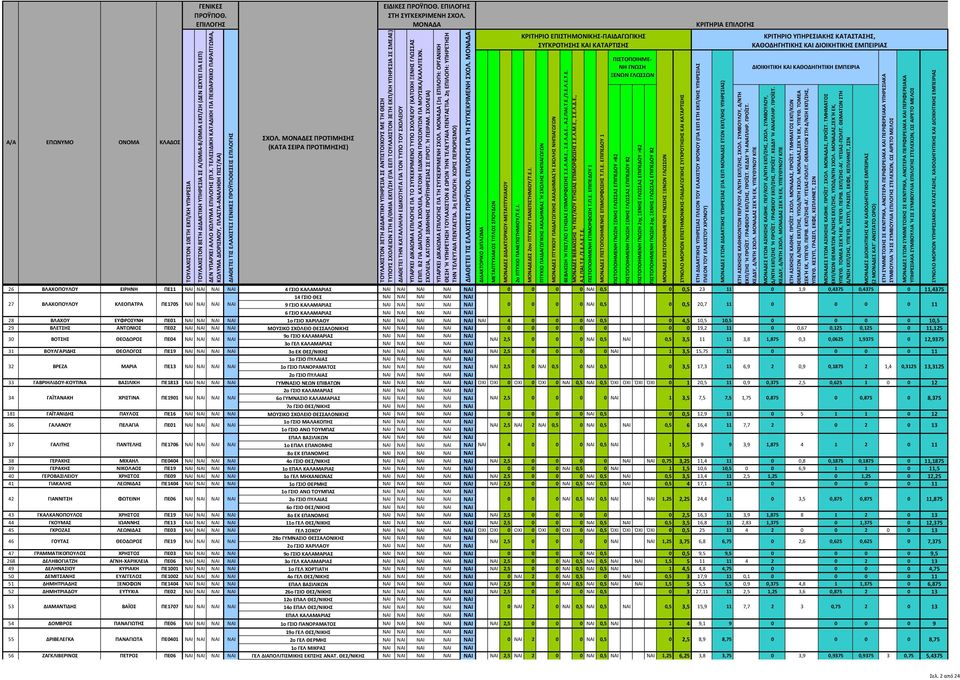Select the first name ΞΕΝΟΦΩΝ
This screenshot has height=680, width=960.
tap(129, 585)
